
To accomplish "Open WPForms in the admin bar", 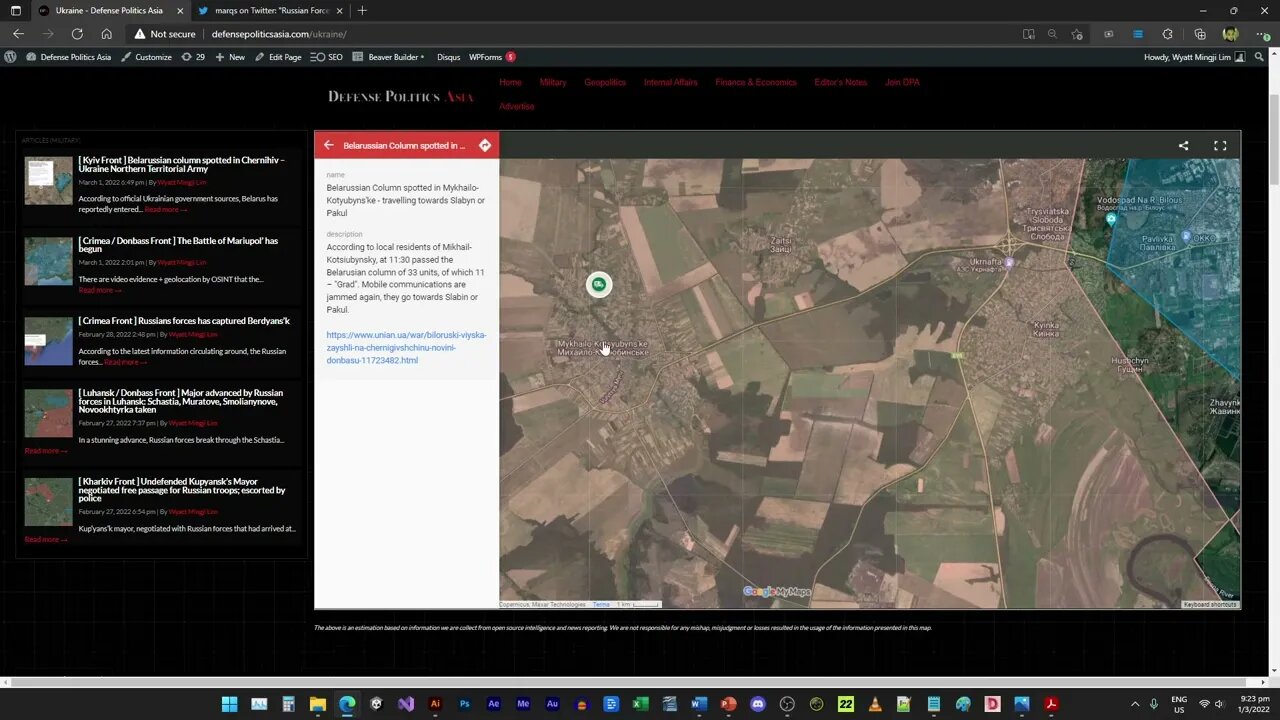I will (492, 57).
